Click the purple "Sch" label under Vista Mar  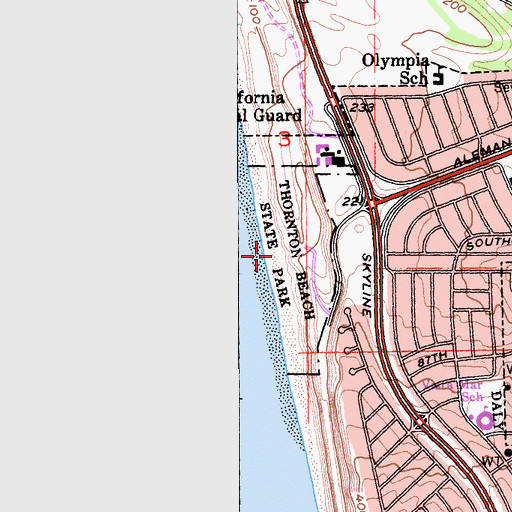[x=472, y=397]
